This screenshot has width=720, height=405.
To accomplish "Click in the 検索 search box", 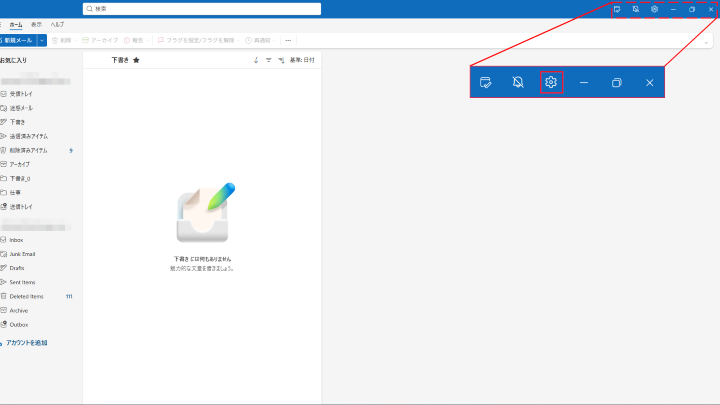I will [x=200, y=9].
